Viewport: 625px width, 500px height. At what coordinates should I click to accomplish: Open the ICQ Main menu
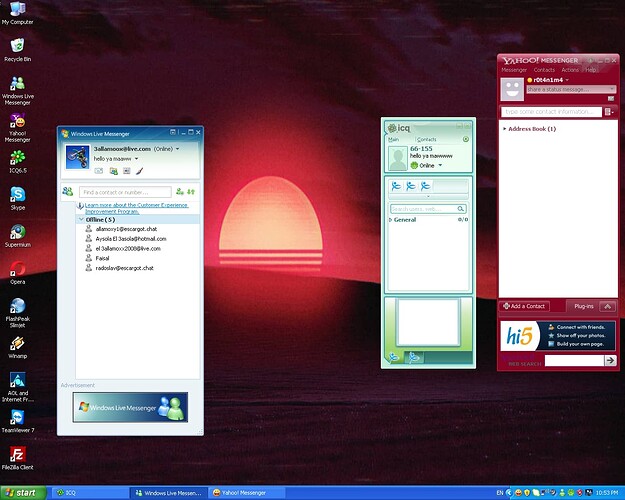click(393, 139)
